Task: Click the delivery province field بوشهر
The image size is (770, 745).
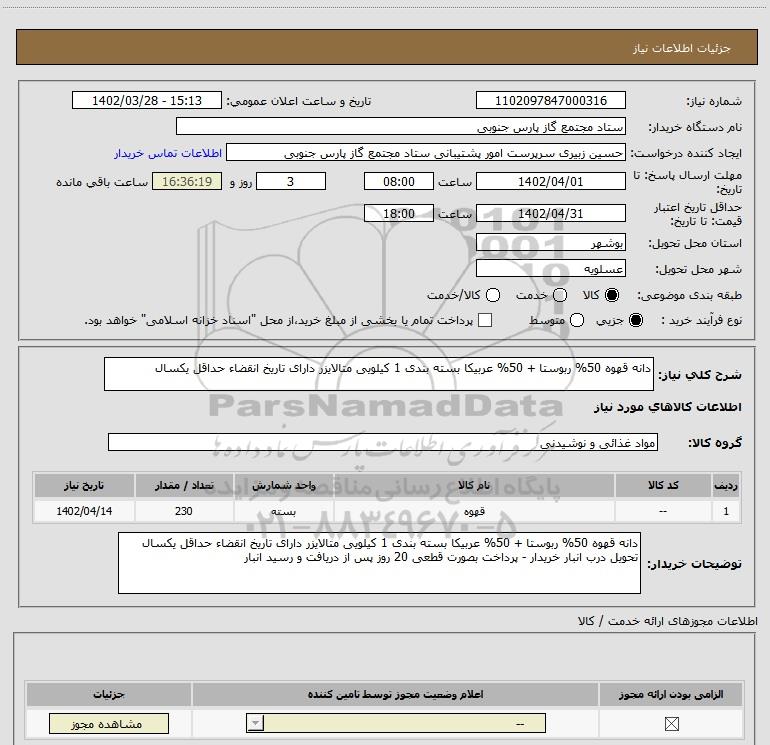Action: [x=550, y=243]
